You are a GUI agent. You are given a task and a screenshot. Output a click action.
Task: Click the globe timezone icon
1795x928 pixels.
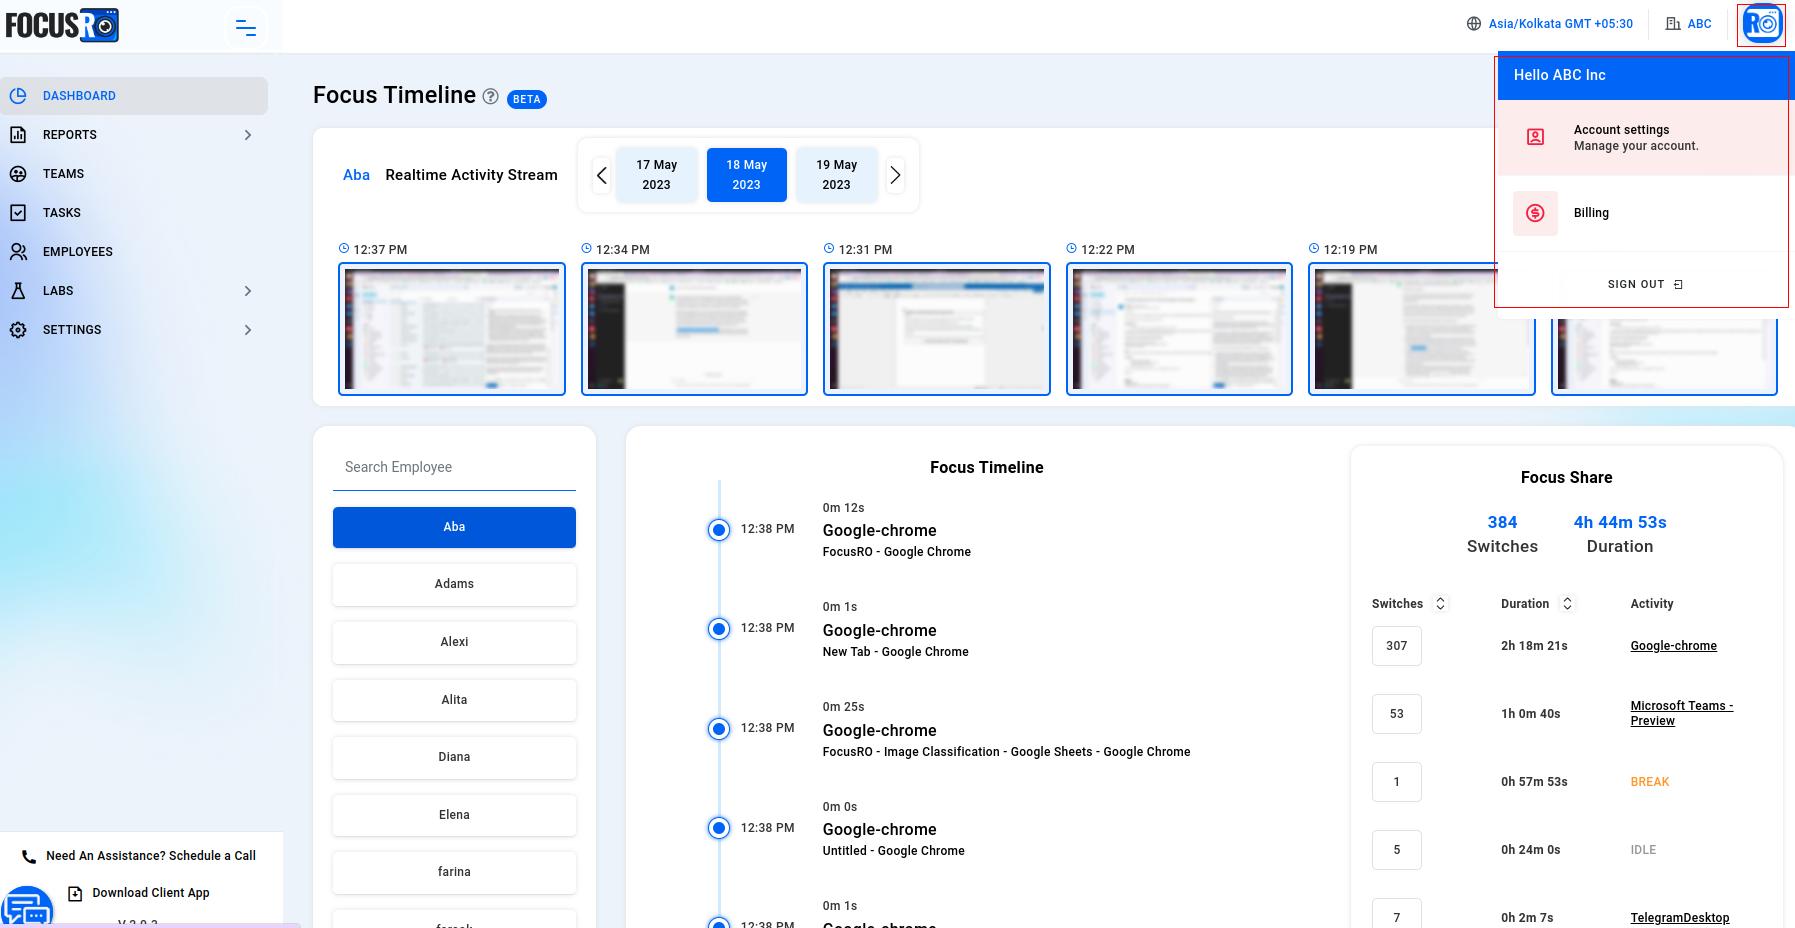tap(1474, 24)
